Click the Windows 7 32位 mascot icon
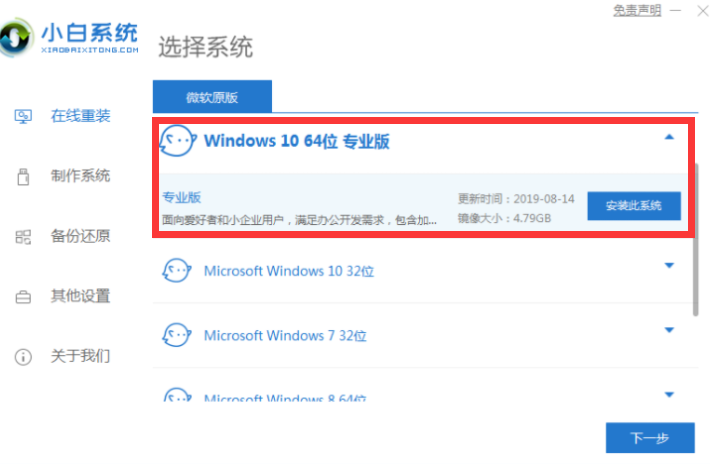This screenshot has width=716, height=468. pos(177,335)
